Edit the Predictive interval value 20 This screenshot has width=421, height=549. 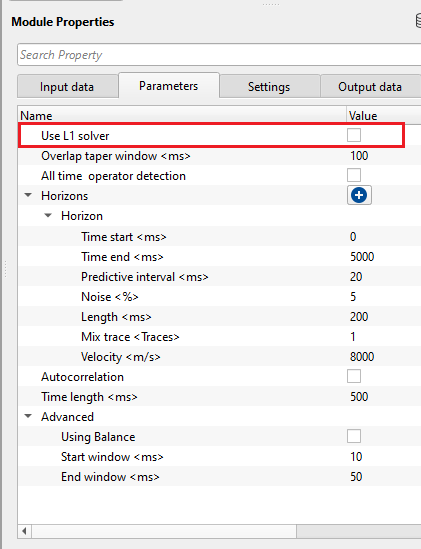[356, 277]
